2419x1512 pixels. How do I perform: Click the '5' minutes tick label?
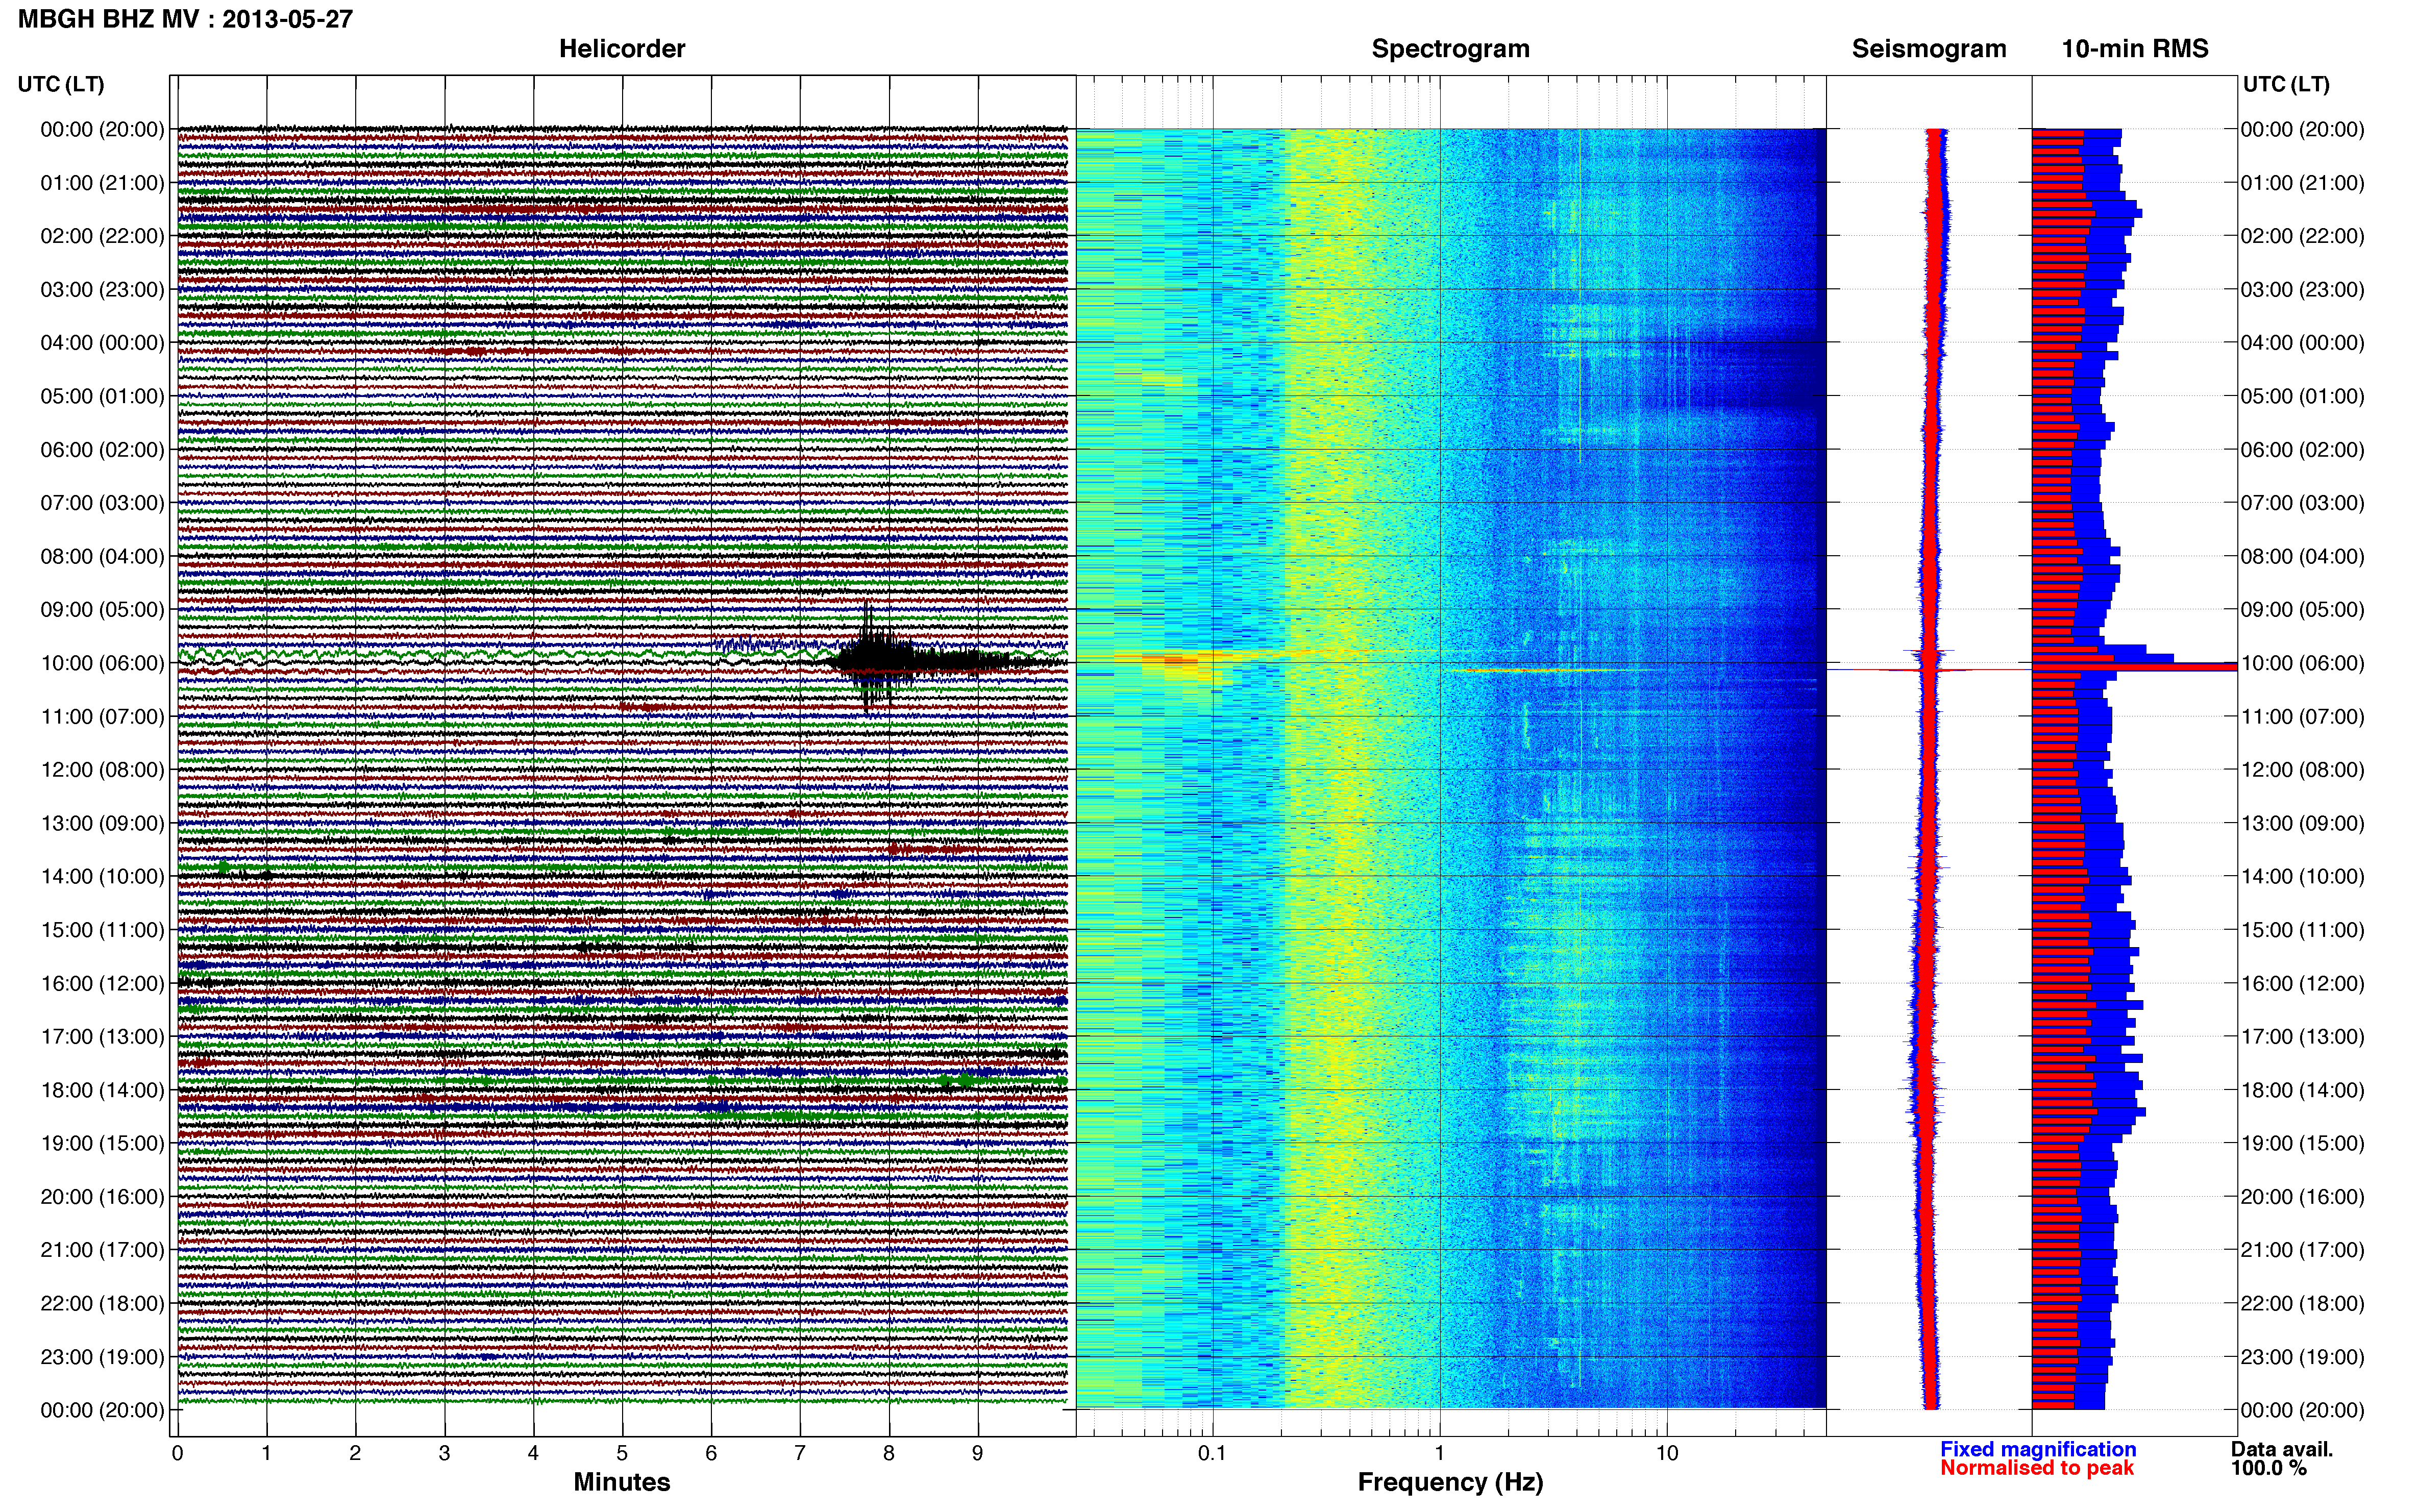coord(622,1453)
